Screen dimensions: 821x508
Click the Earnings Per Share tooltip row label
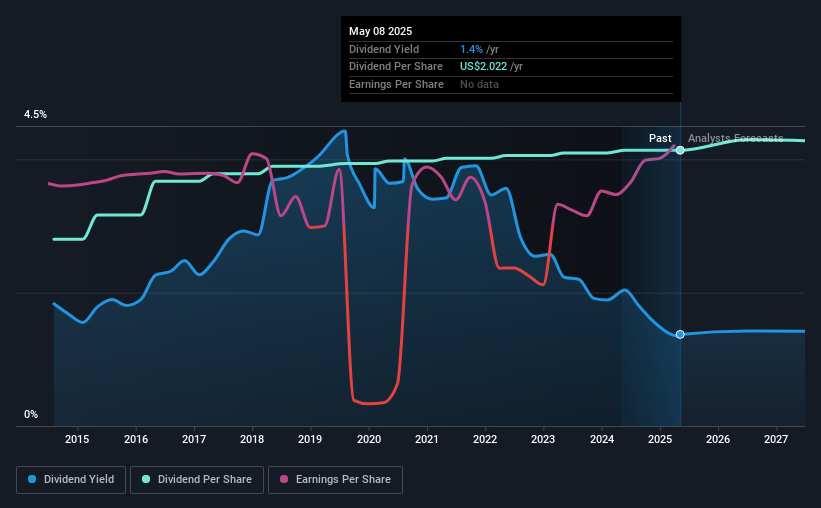(396, 84)
